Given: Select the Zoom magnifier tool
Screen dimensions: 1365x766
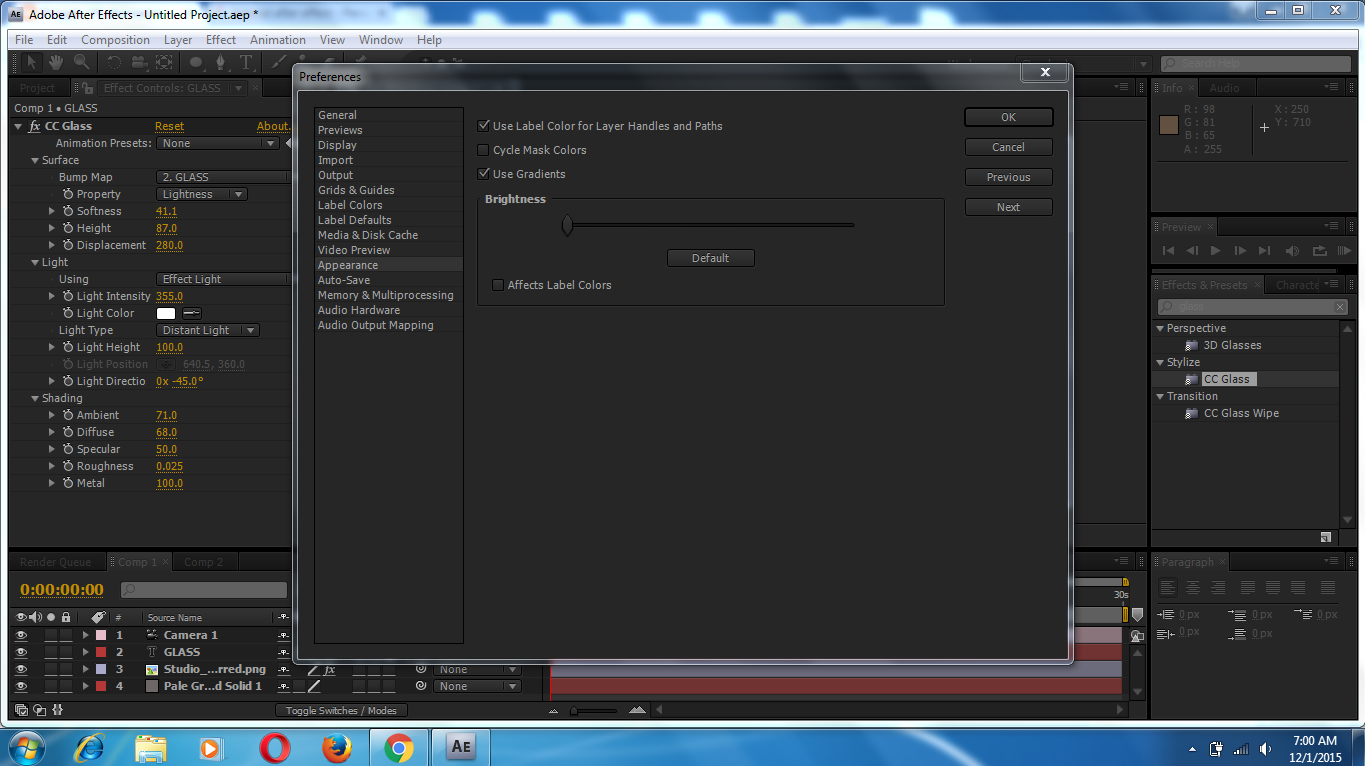Looking at the screenshot, I should pos(81,62).
